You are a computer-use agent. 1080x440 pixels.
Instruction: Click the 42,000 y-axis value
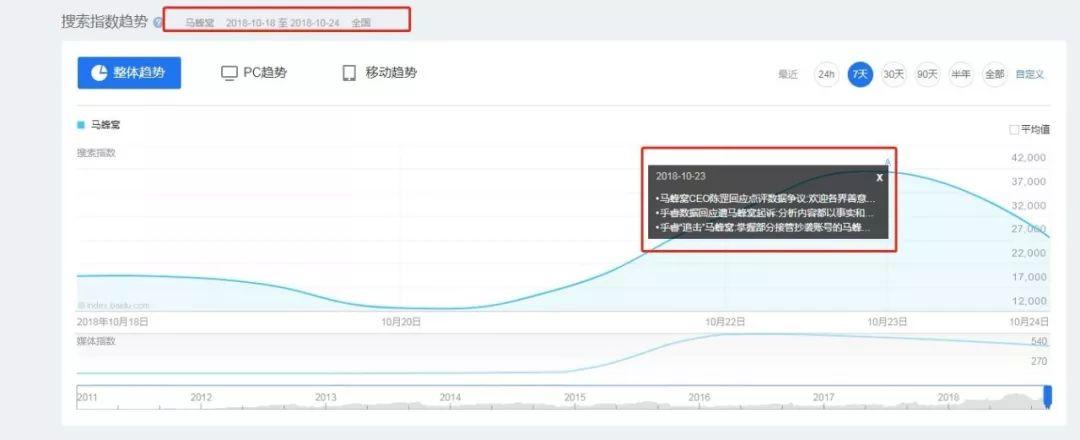pos(1028,158)
